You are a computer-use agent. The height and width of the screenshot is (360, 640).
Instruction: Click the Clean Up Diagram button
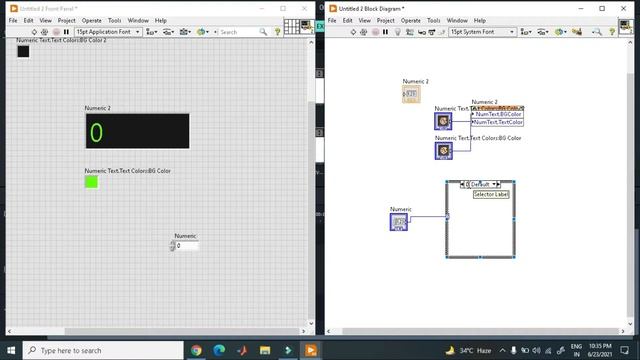(x=577, y=32)
